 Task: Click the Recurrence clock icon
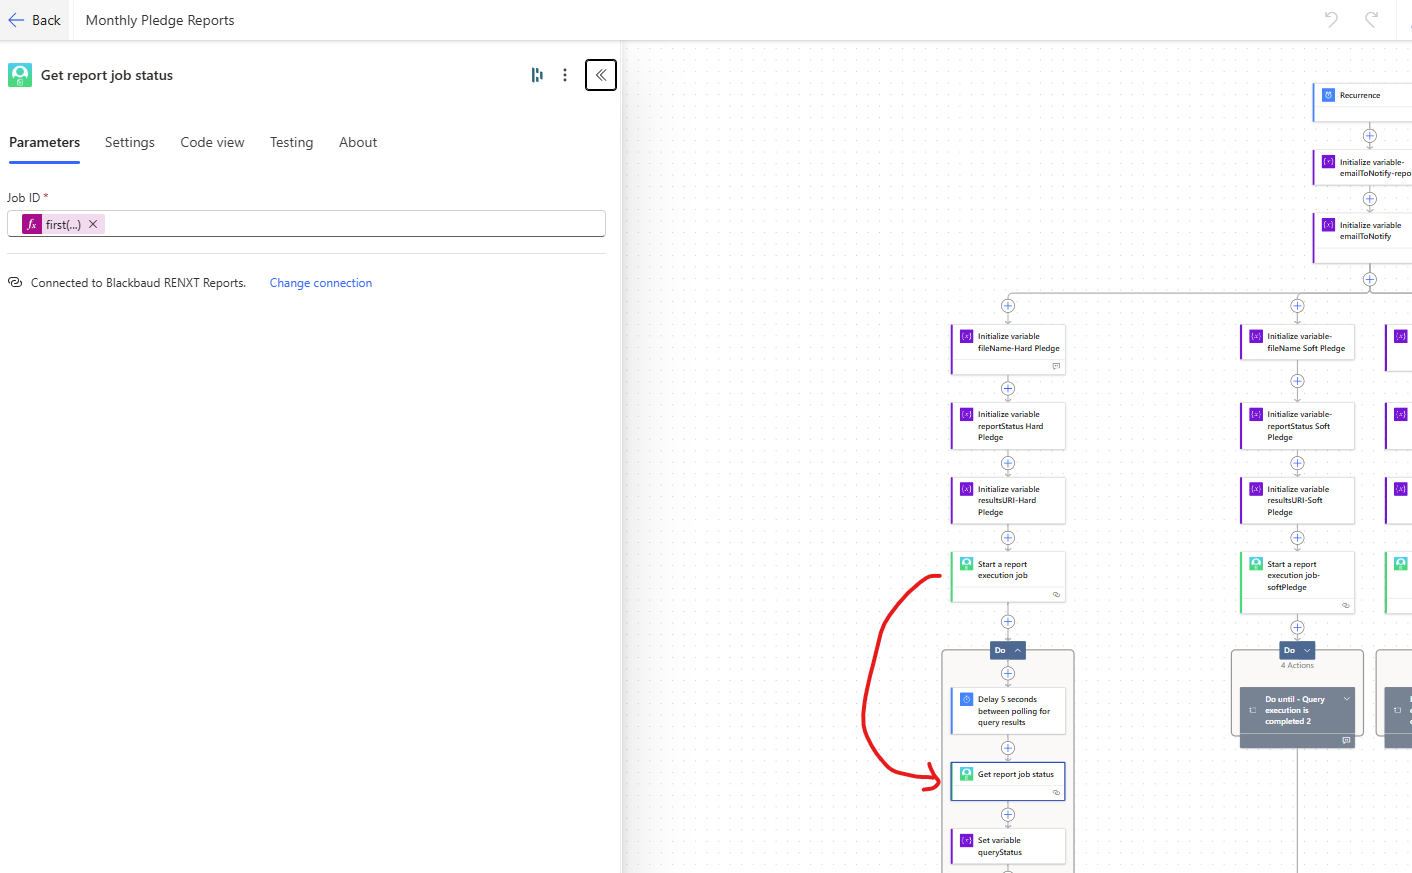click(x=1328, y=95)
